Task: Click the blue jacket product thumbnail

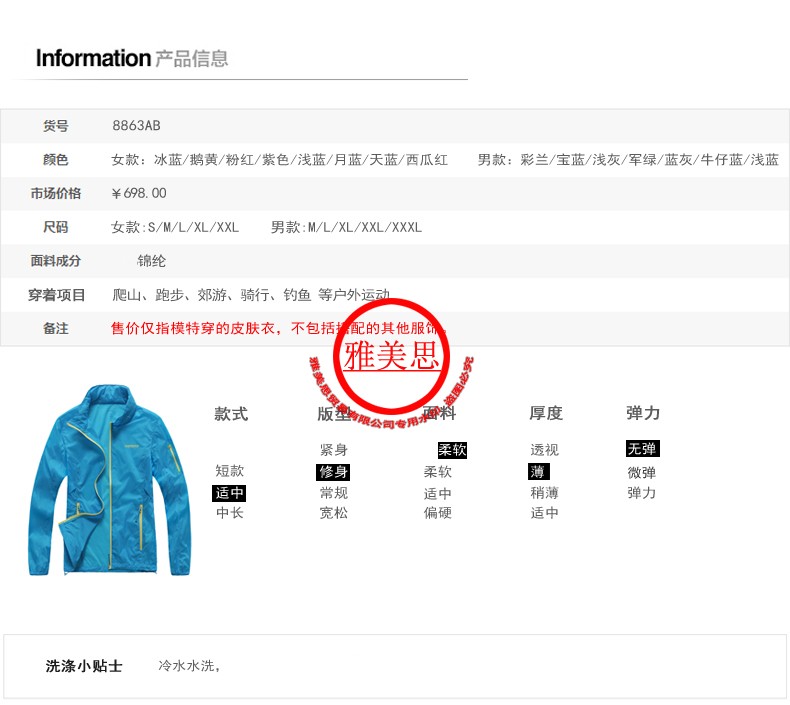Action: 110,480
